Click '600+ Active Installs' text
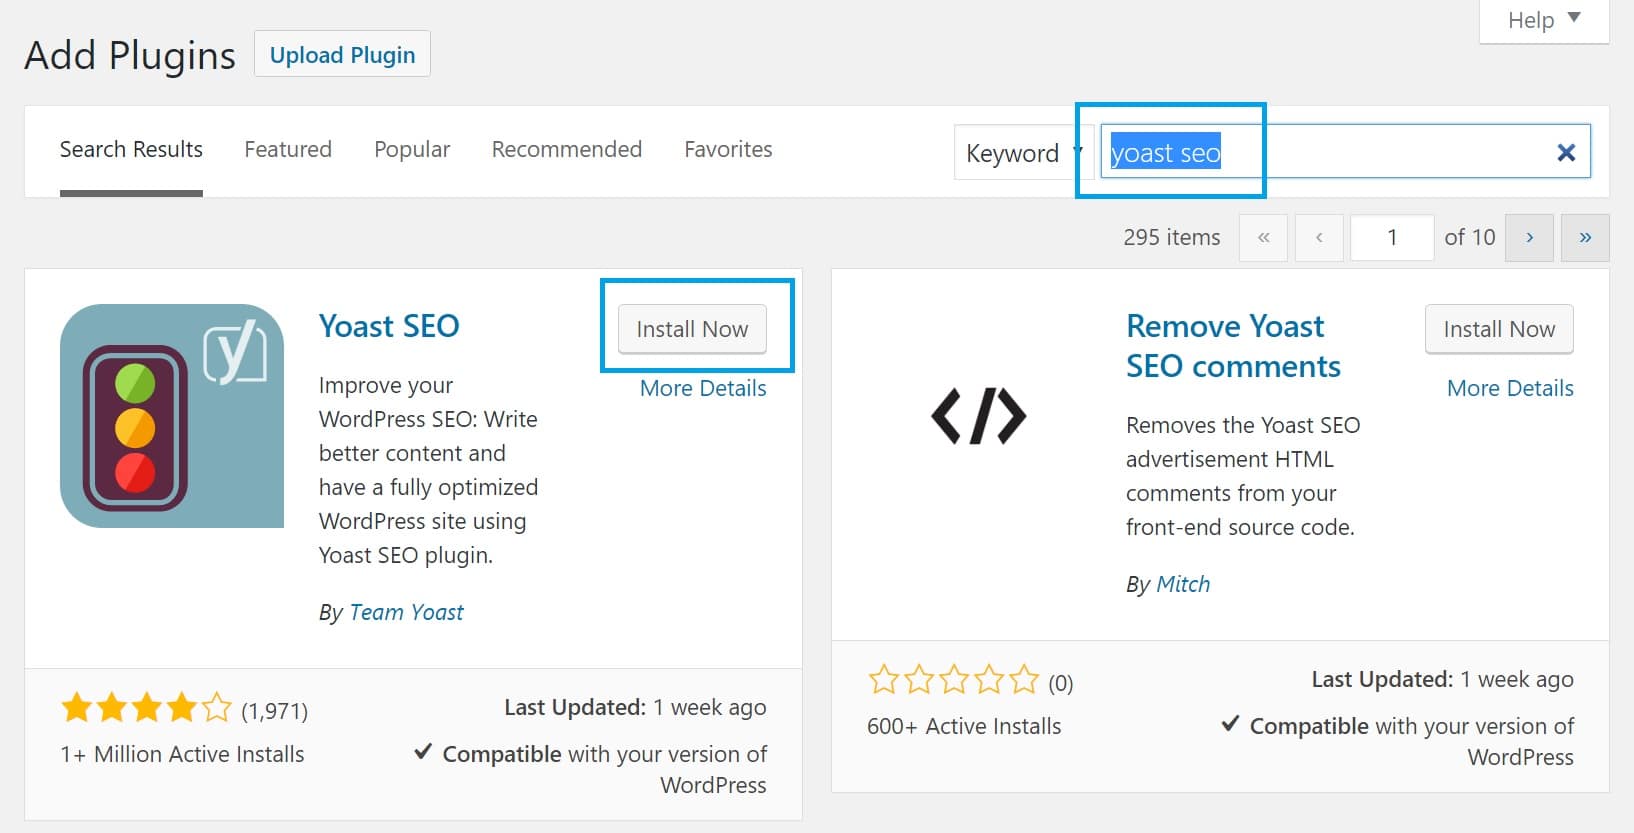Image resolution: width=1634 pixels, height=833 pixels. pos(964,727)
